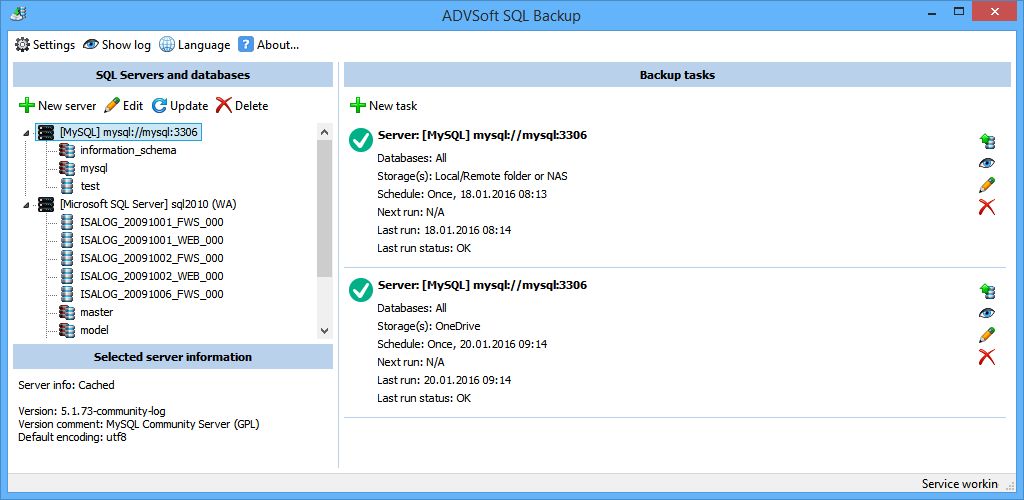Select ISALOG_20091001_FWS_000 database
Viewport: 1024px width, 500px height.
coord(152,222)
